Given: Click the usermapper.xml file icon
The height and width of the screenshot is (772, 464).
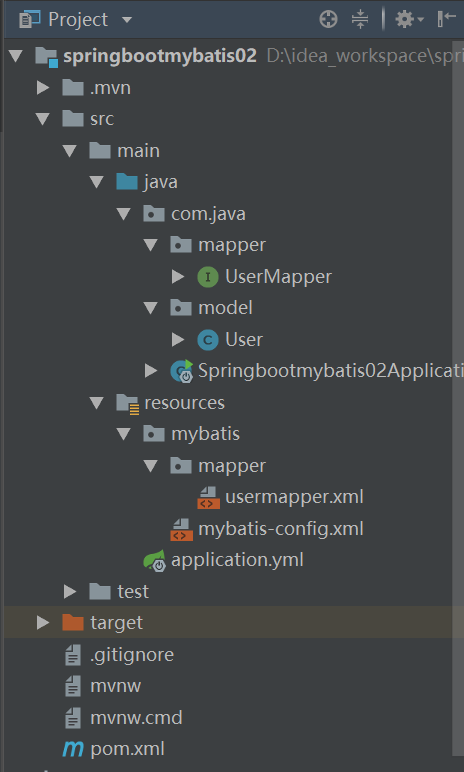Looking at the screenshot, I should (208, 497).
